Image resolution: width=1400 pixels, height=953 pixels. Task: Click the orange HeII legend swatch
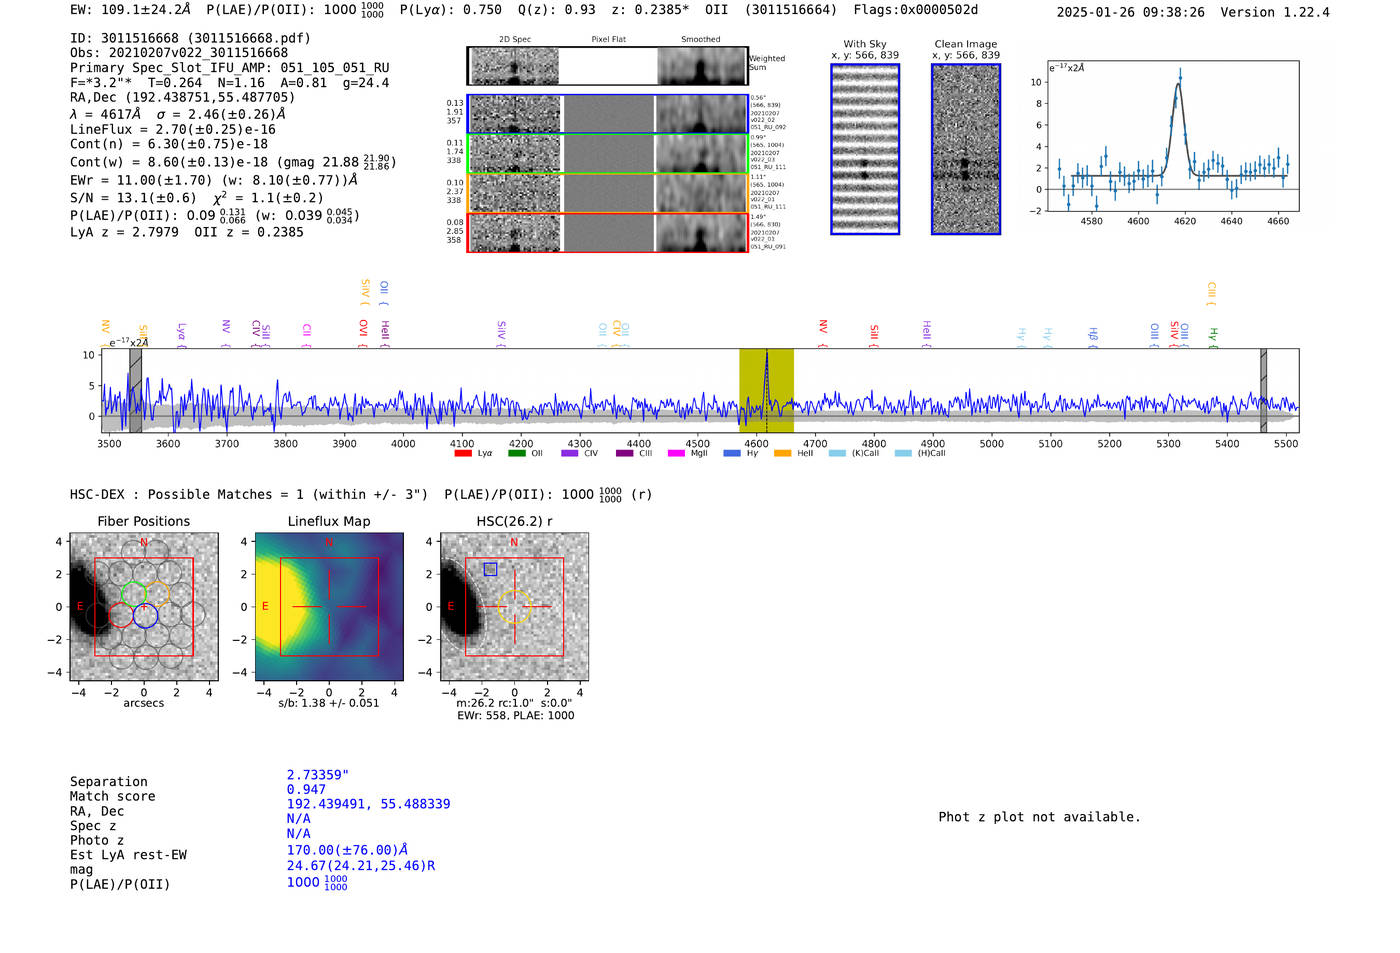point(782,454)
